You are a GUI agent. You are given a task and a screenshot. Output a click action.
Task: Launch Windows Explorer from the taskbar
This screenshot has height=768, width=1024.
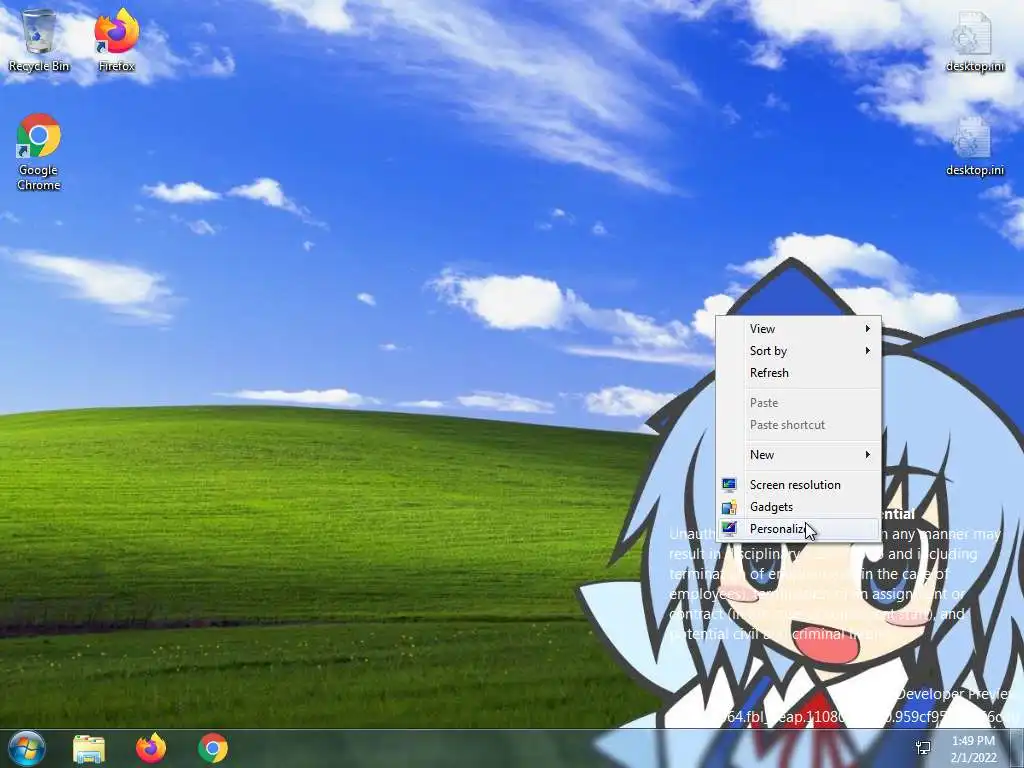[x=89, y=748]
